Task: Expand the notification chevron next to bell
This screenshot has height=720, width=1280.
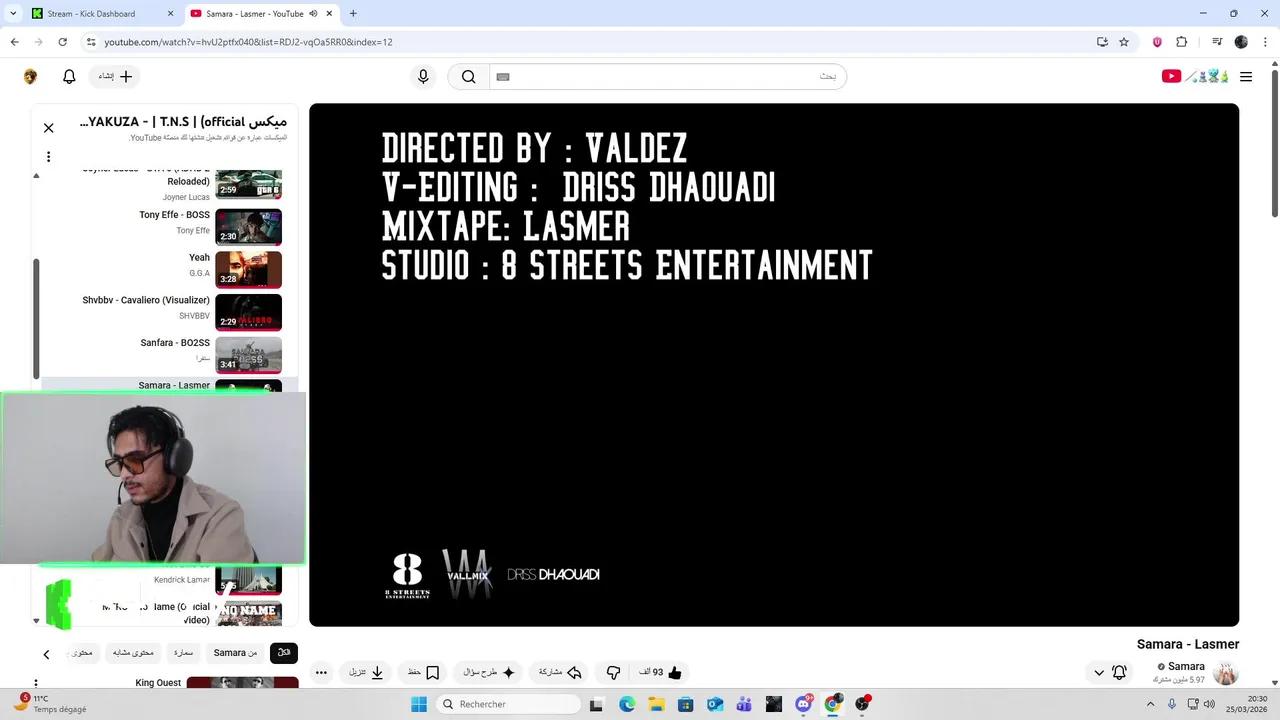Action: pyautogui.click(x=1099, y=673)
